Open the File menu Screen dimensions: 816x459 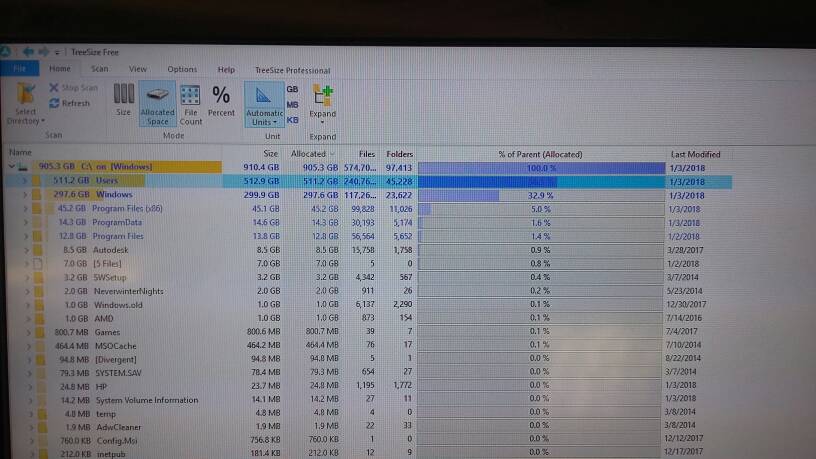click(18, 69)
